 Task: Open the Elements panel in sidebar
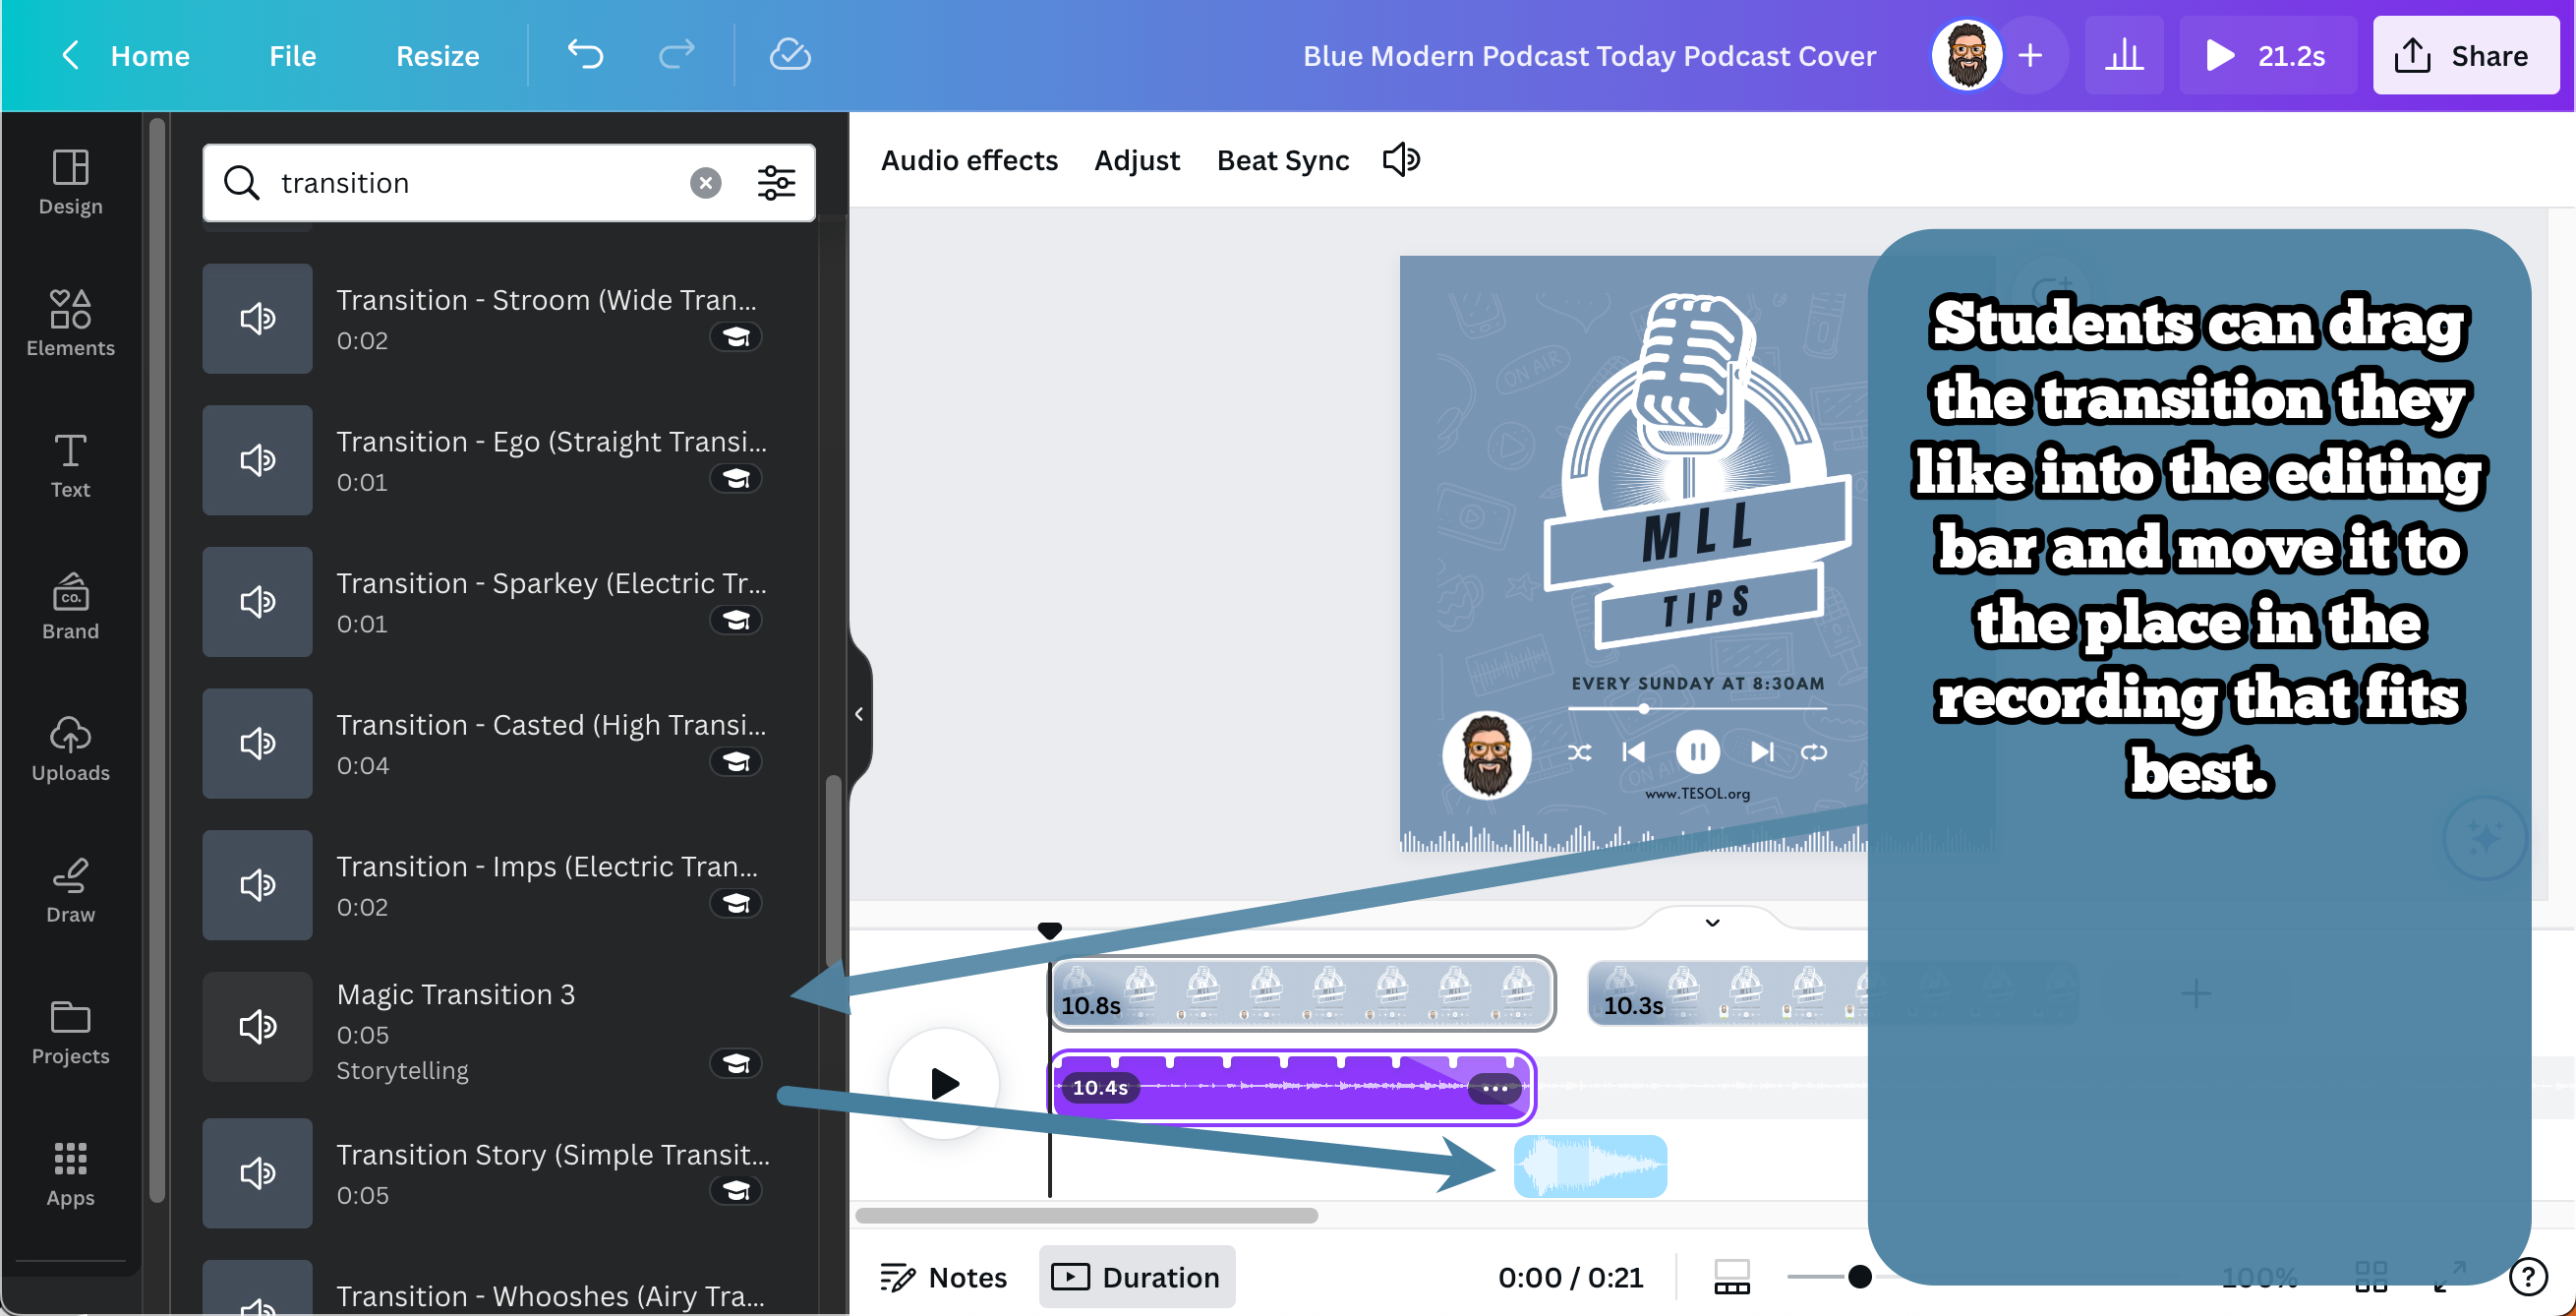click(x=70, y=322)
